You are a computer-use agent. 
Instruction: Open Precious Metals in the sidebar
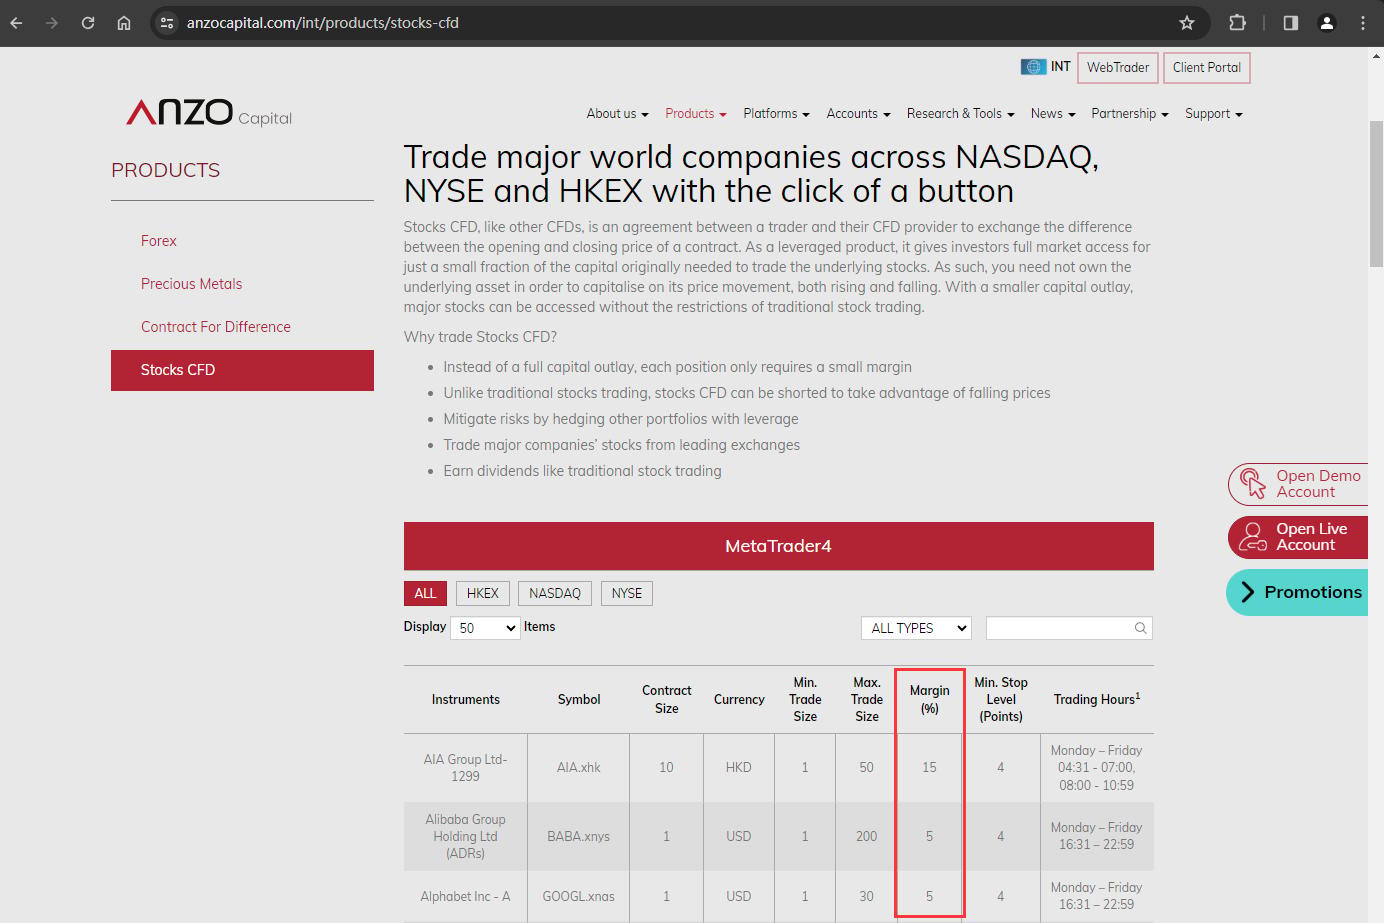click(x=192, y=284)
